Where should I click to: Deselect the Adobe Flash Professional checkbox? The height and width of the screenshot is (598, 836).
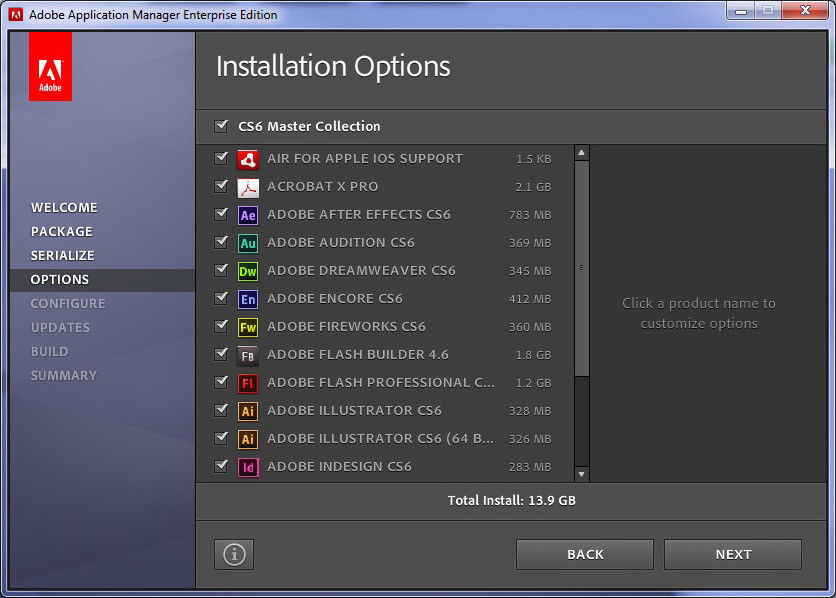pos(221,382)
